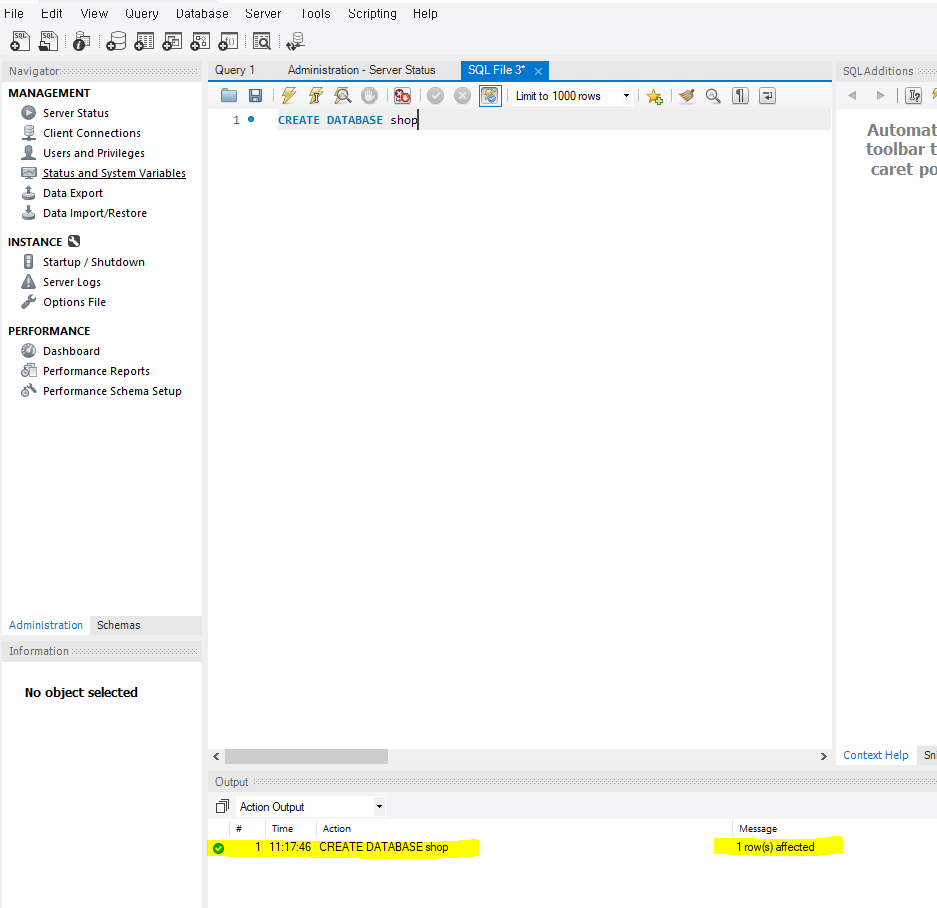Click the '1 row(s) affected' message cell
Image resolution: width=937 pixels, height=908 pixels.
(x=776, y=847)
